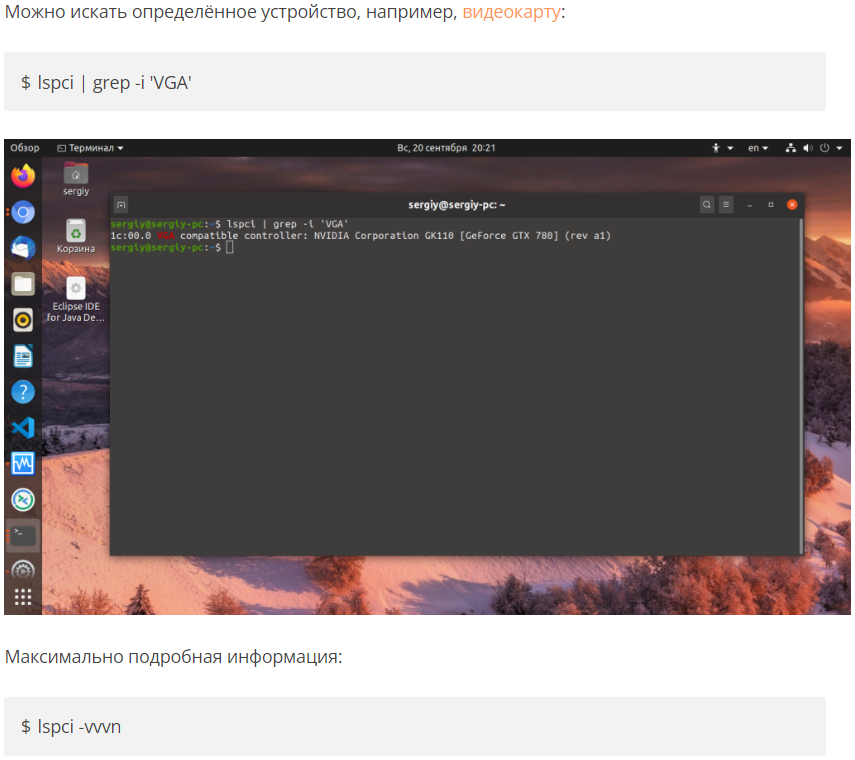This screenshot has width=855, height=760.
Task: Click the network icon in system tray
Action: coord(790,148)
